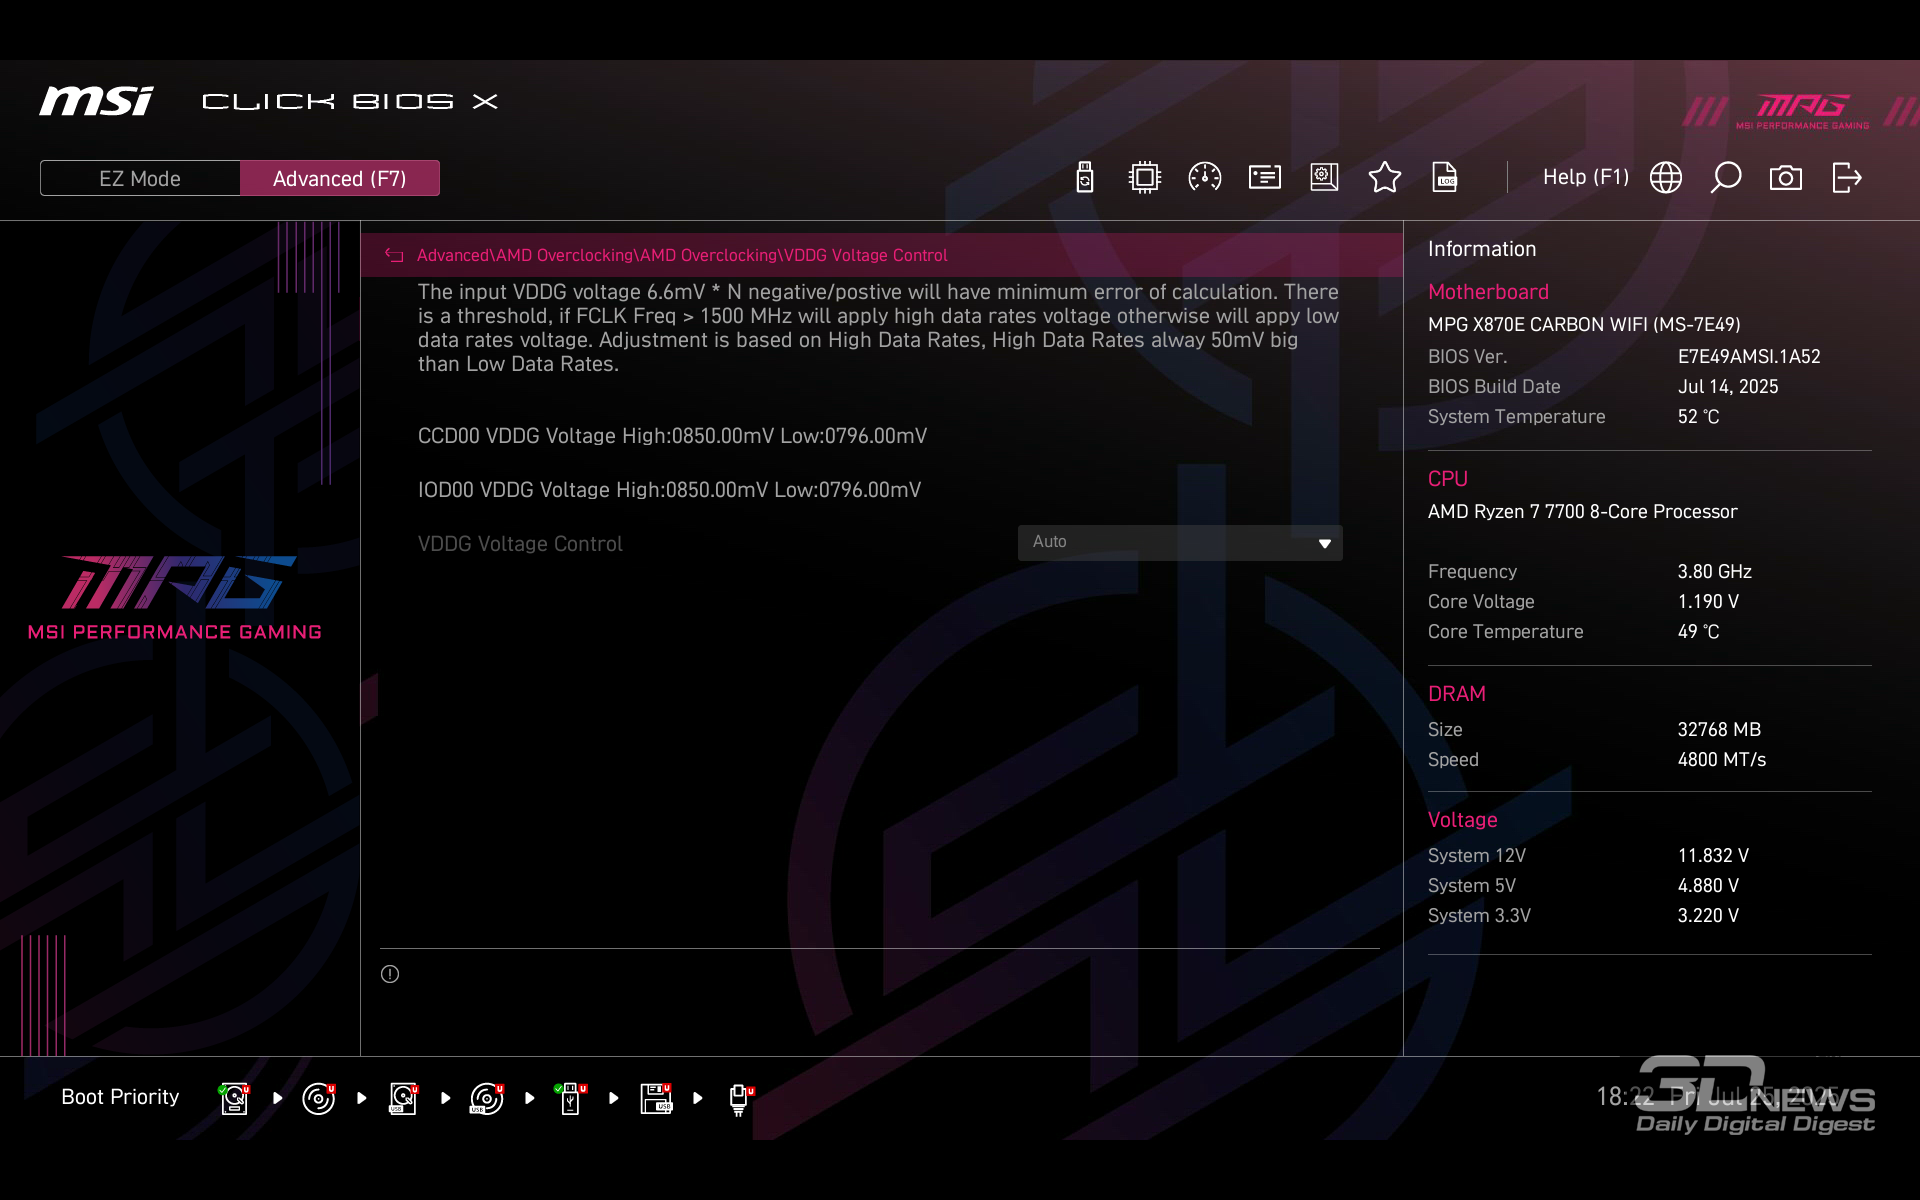
Task: Click the DRAM heading
Action: (1456, 694)
